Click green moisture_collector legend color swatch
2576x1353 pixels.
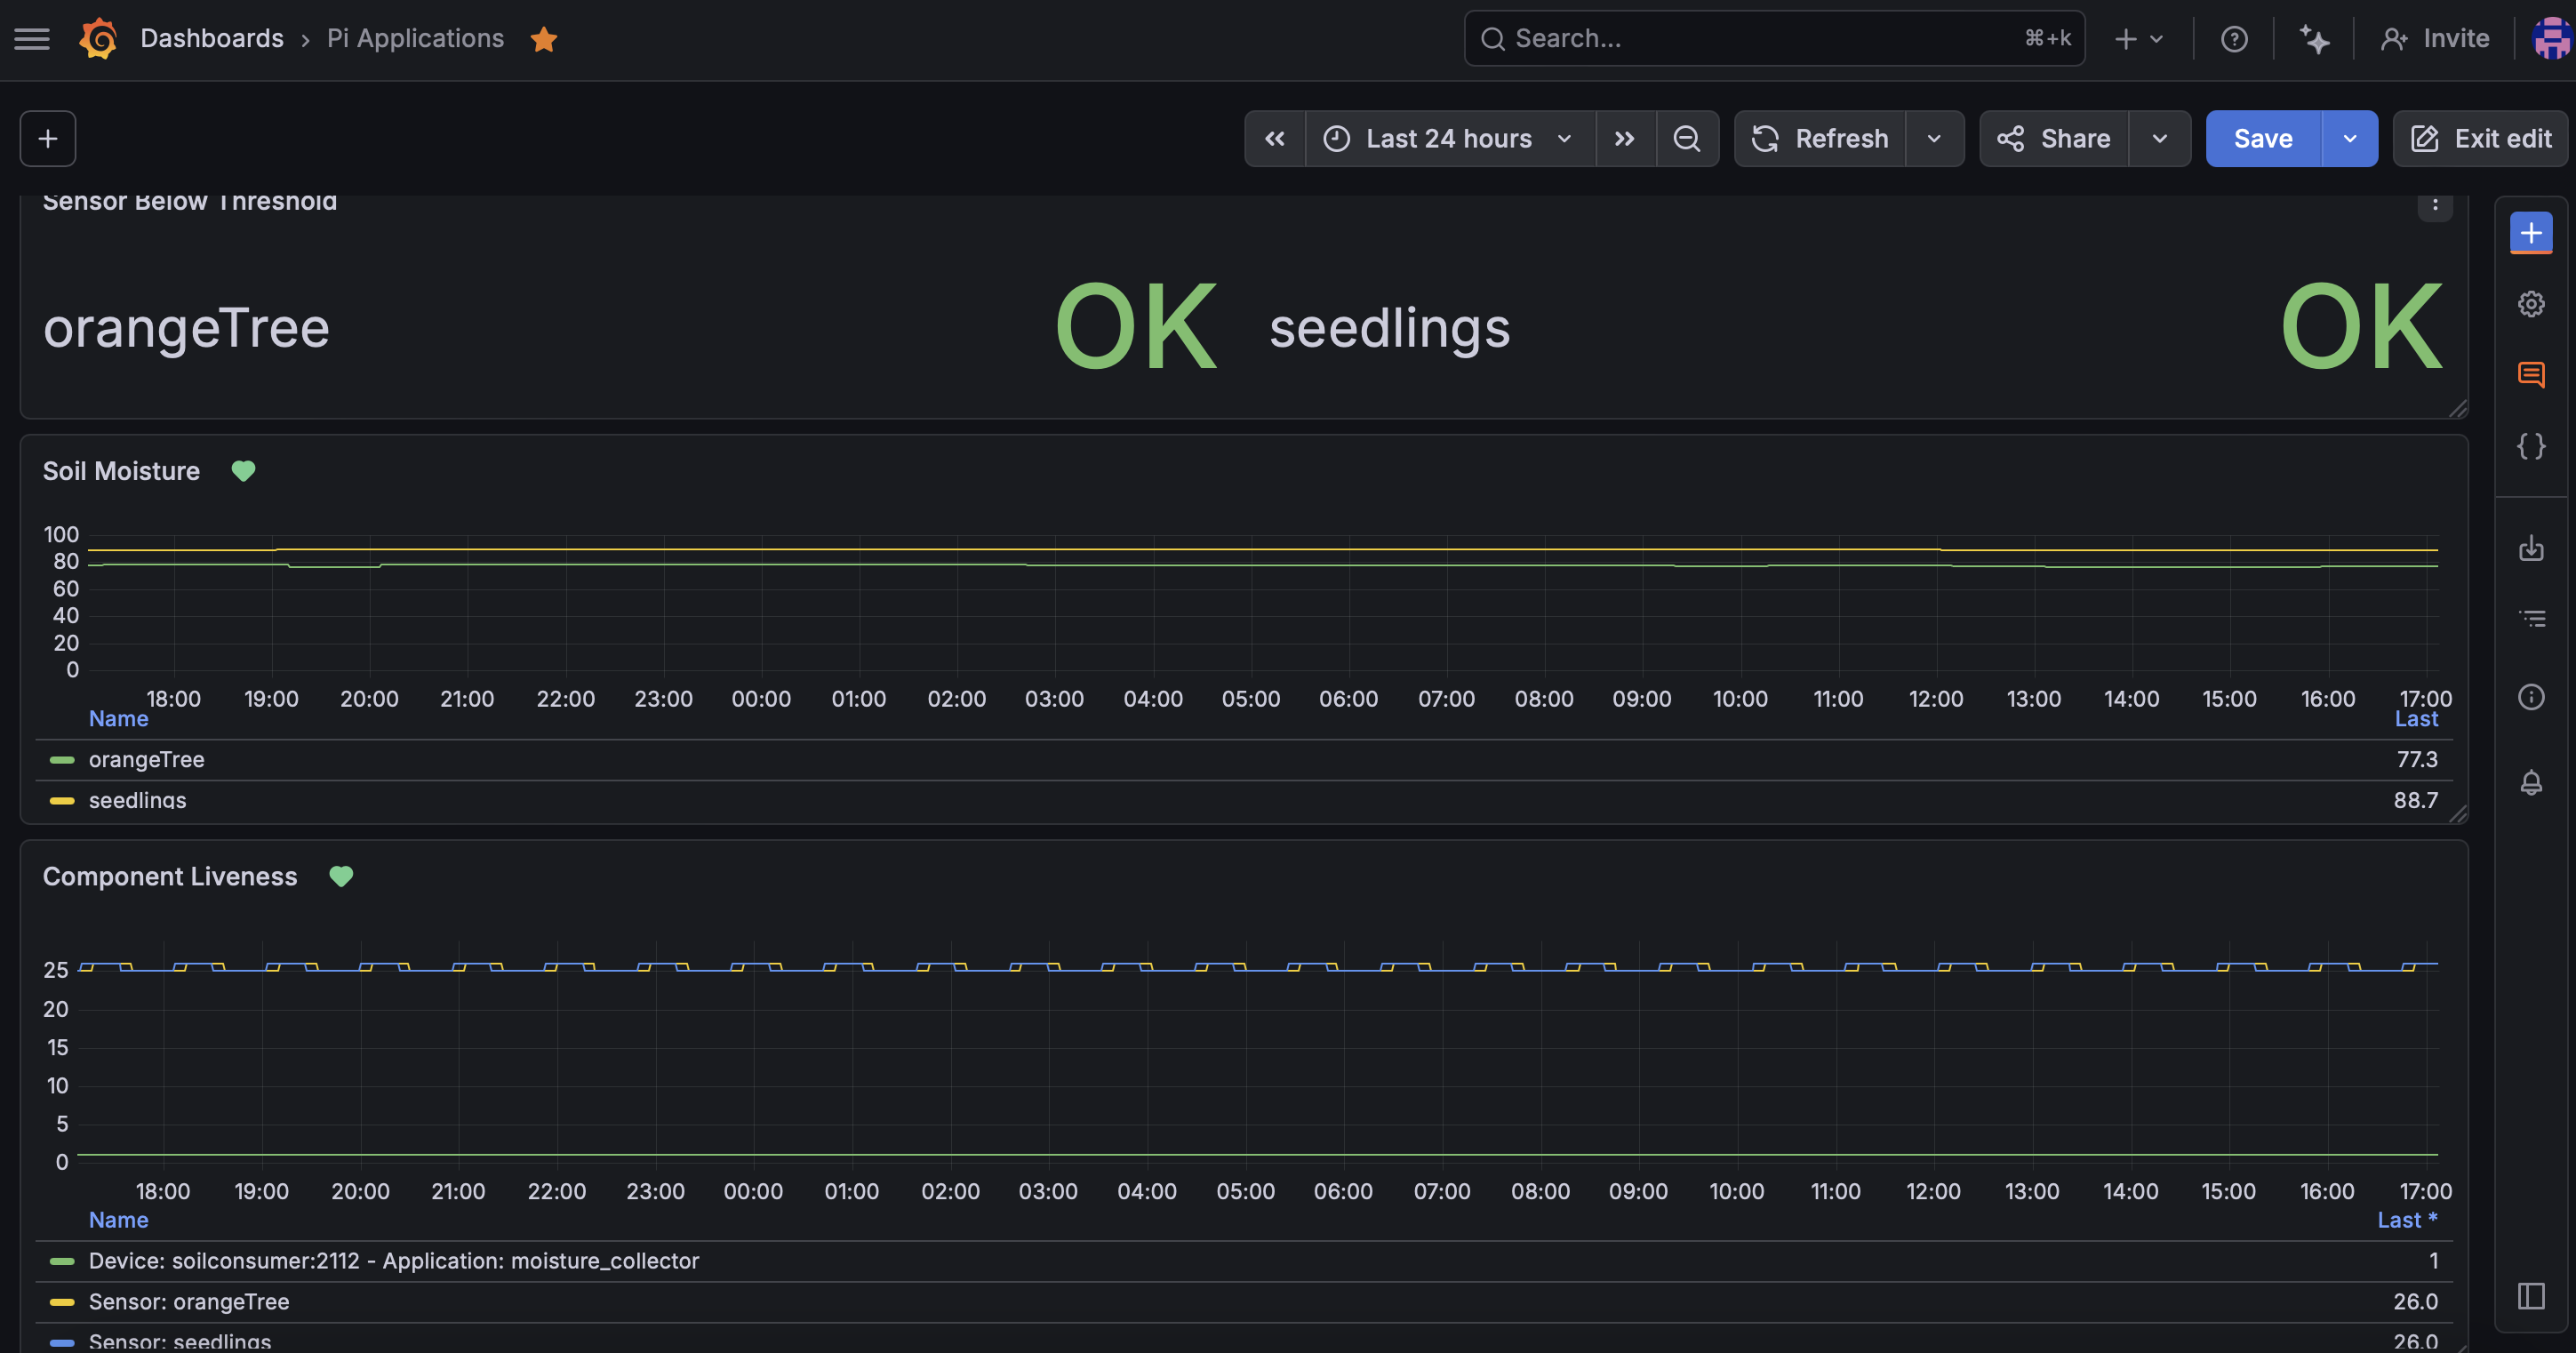[x=62, y=1261]
